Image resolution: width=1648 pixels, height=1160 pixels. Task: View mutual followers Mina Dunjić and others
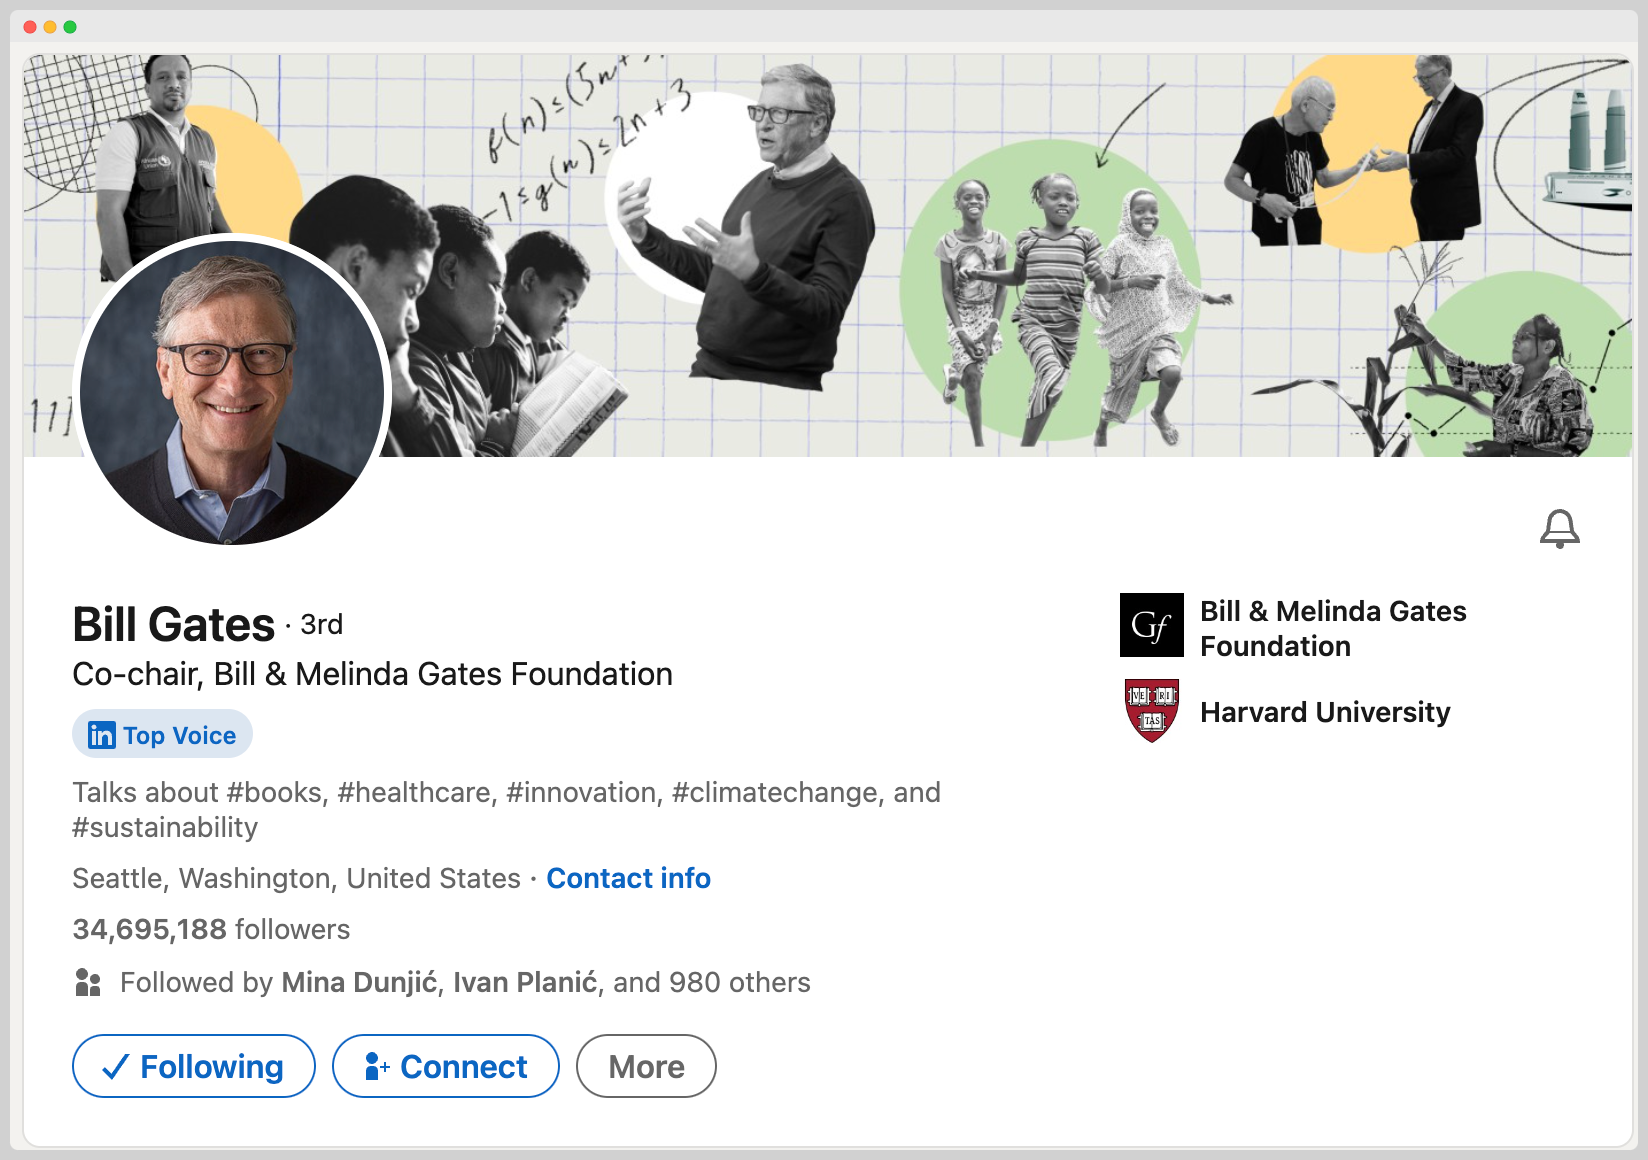coord(465,982)
